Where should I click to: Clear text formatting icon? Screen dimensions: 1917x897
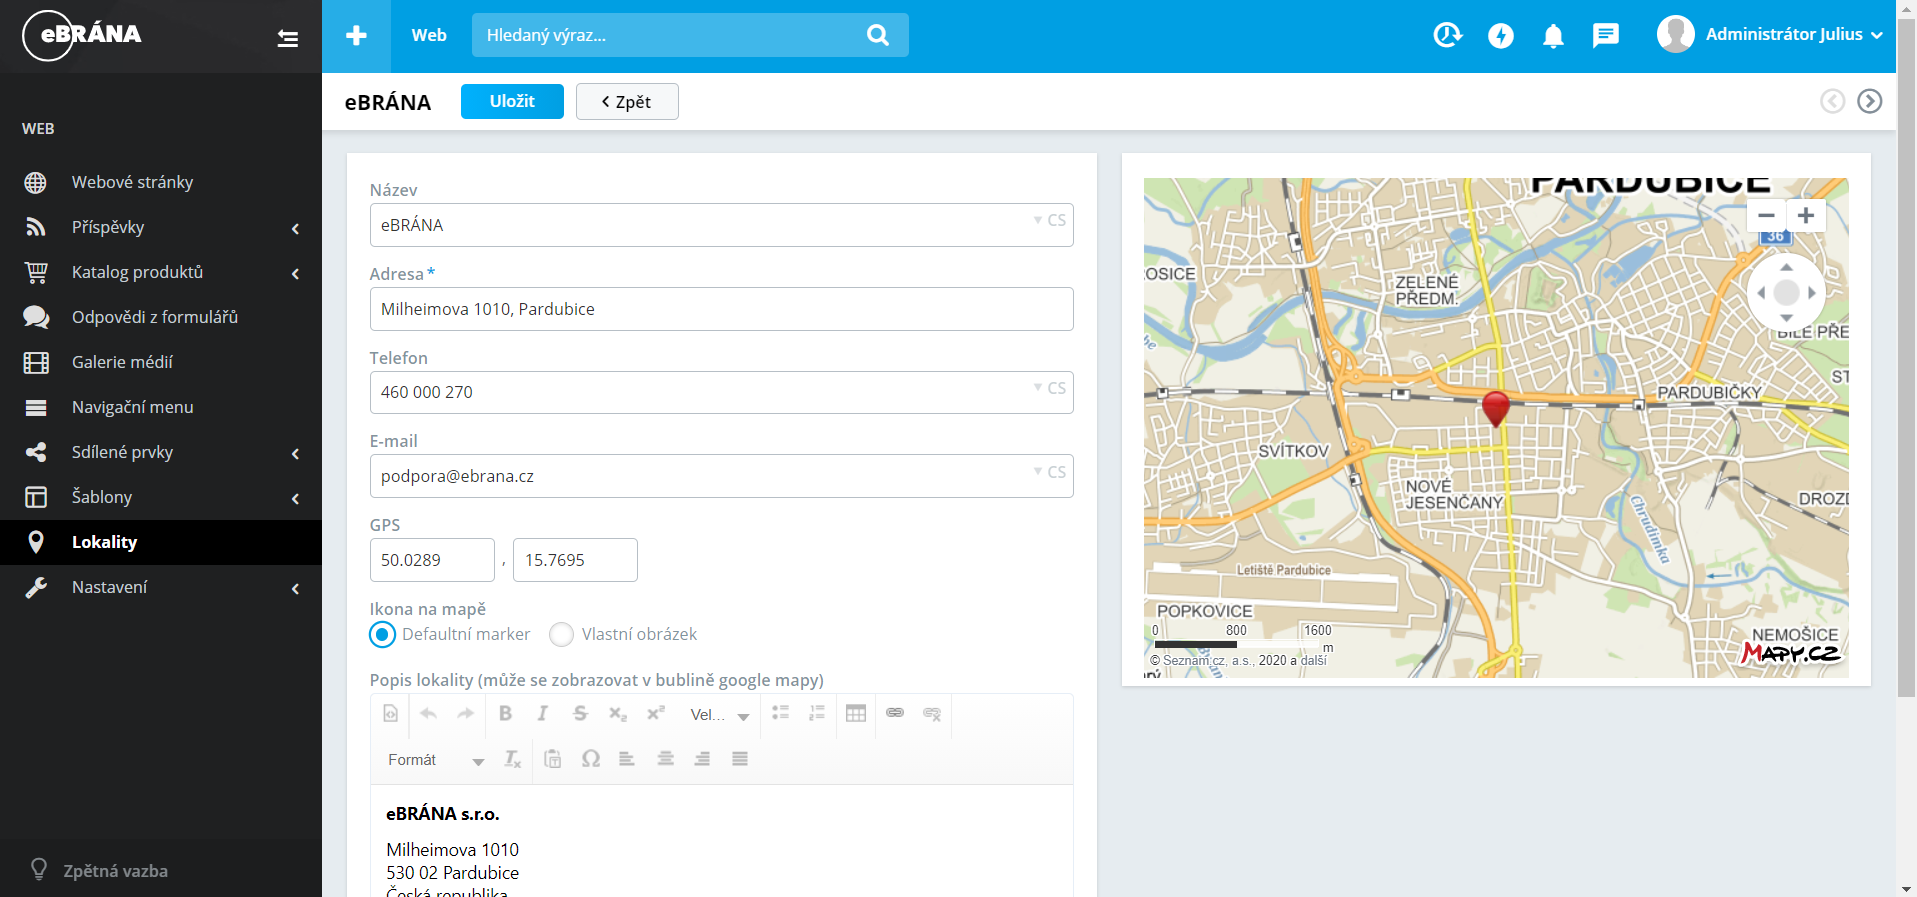(512, 759)
